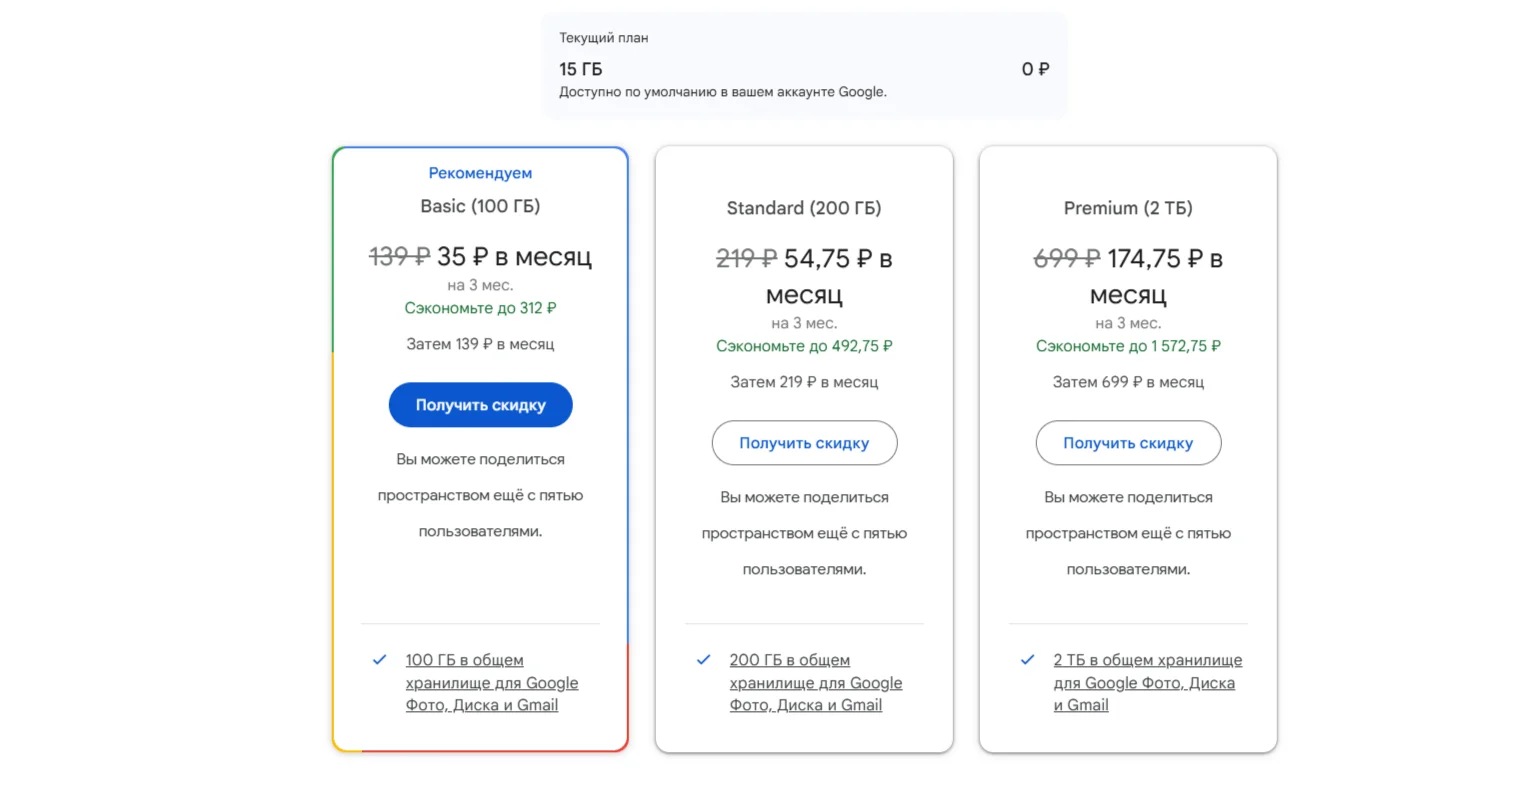Click the "Basic (100 ГБ)" plan title

point(480,206)
